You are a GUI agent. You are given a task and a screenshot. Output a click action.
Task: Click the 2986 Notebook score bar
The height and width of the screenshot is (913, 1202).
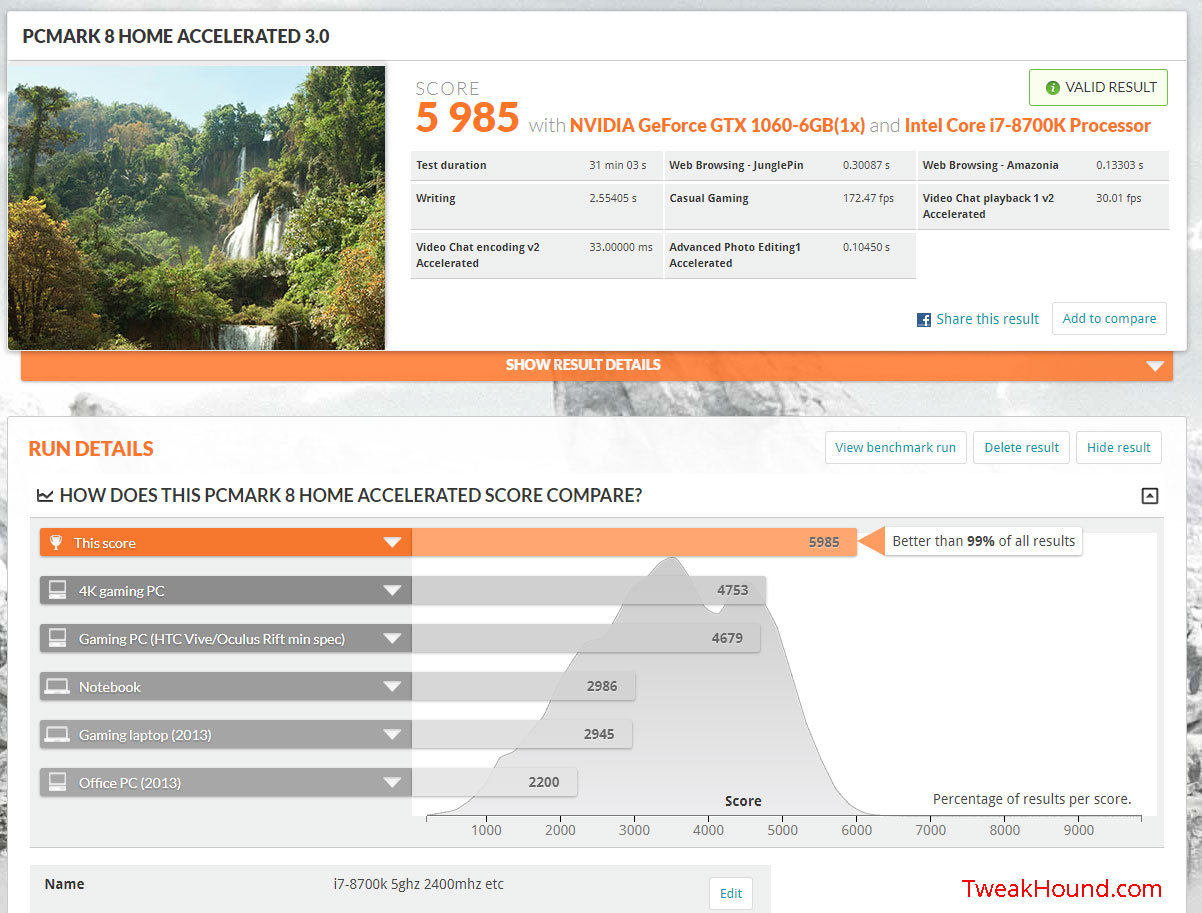coord(523,687)
